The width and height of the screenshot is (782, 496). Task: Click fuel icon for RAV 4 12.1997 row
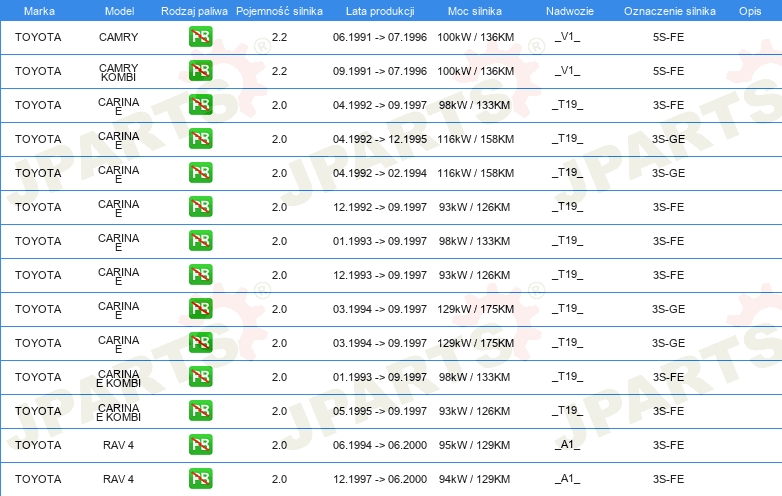pos(200,479)
